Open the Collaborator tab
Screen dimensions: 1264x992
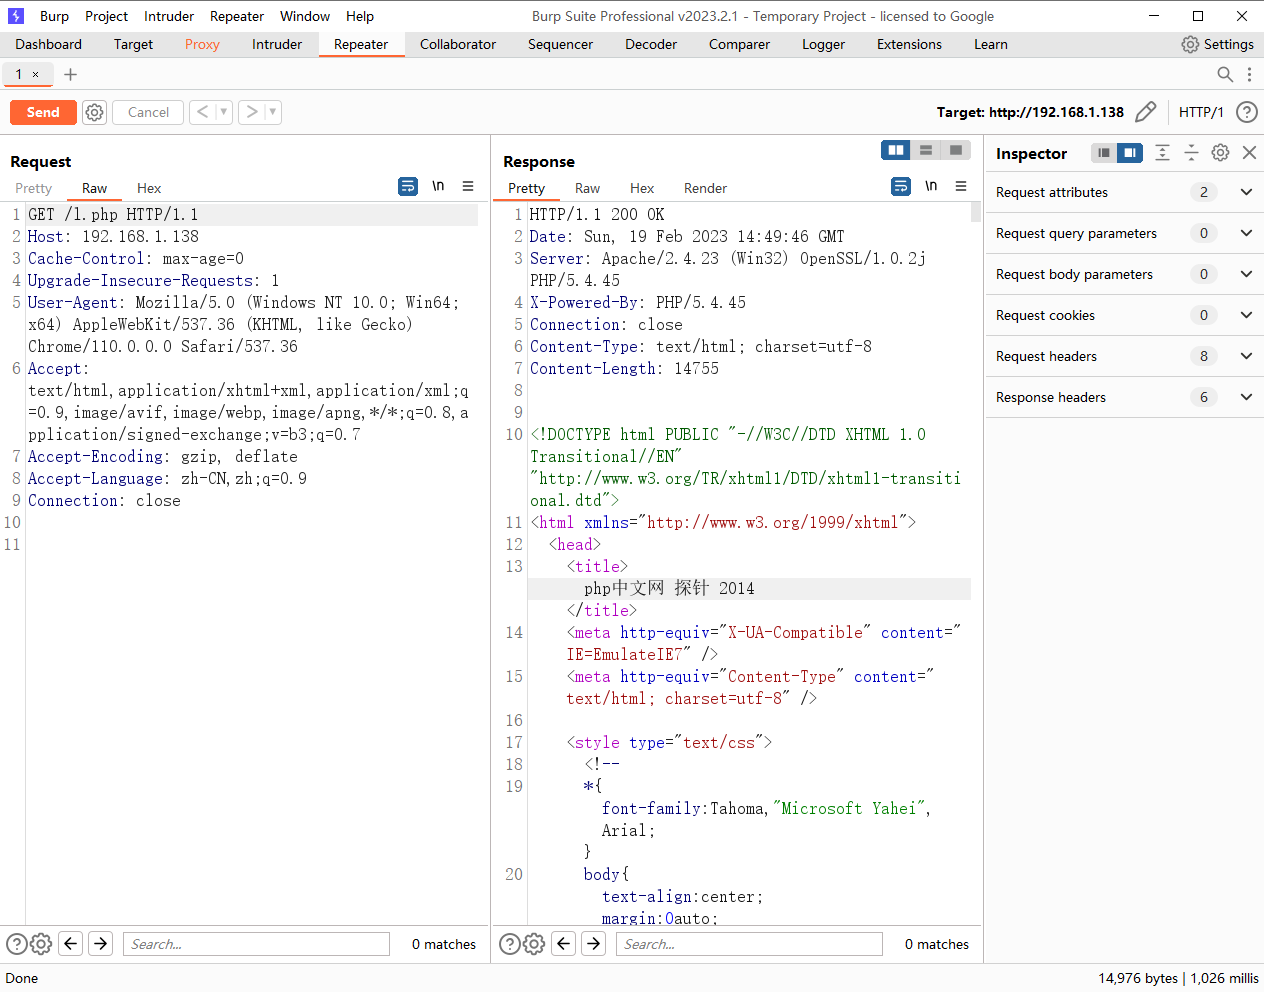(x=458, y=44)
